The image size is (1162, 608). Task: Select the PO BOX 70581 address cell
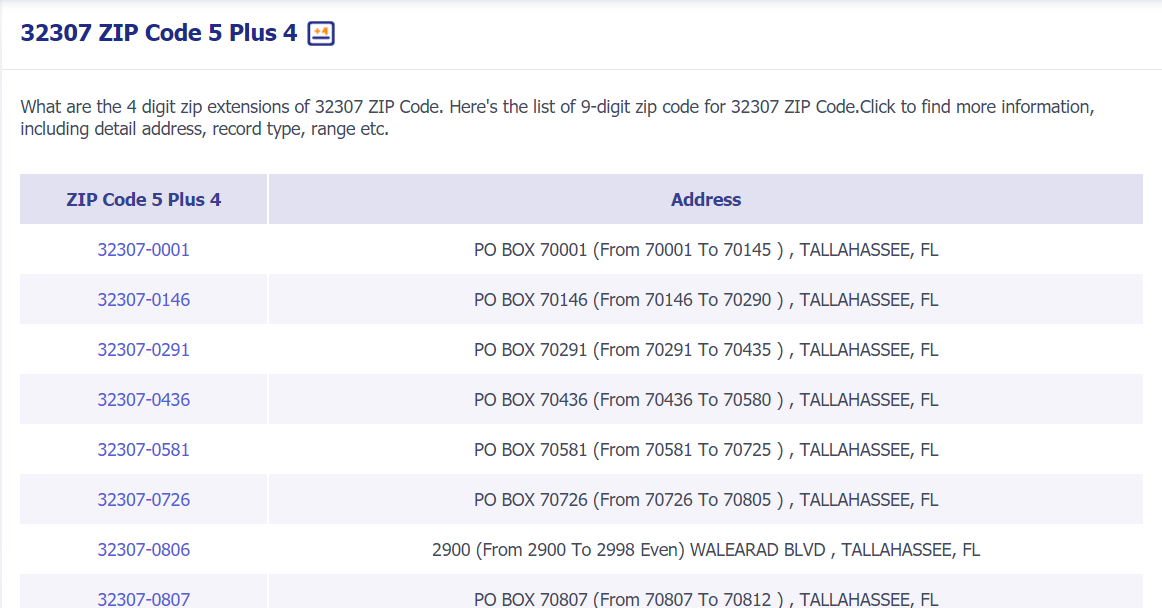705,450
